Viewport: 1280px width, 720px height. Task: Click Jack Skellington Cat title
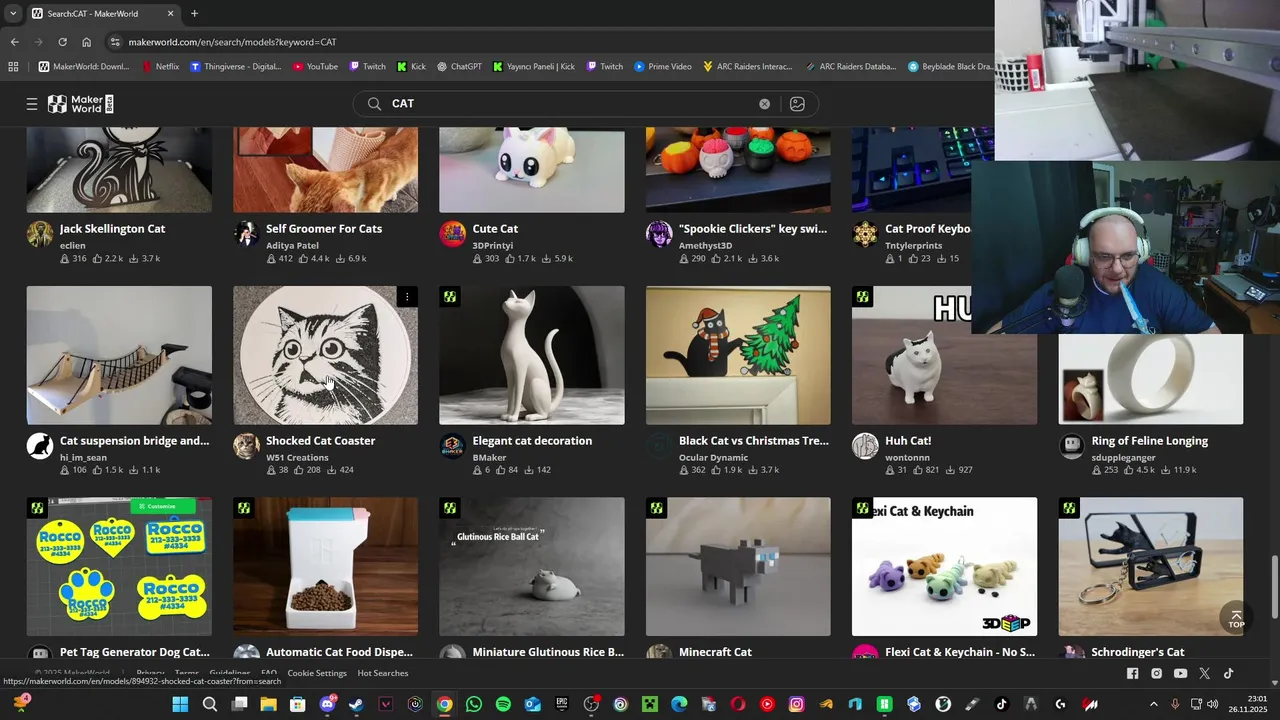click(112, 229)
